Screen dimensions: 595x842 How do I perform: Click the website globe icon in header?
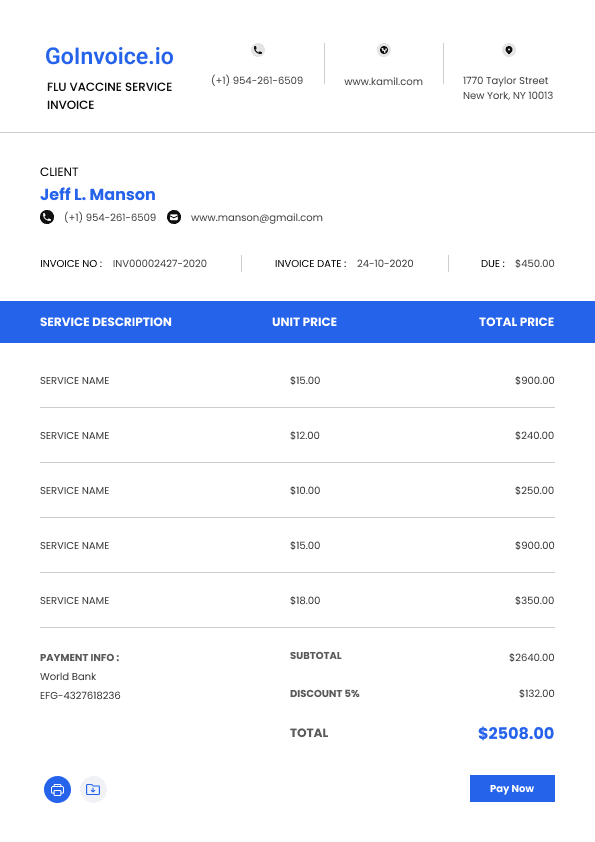pos(383,50)
